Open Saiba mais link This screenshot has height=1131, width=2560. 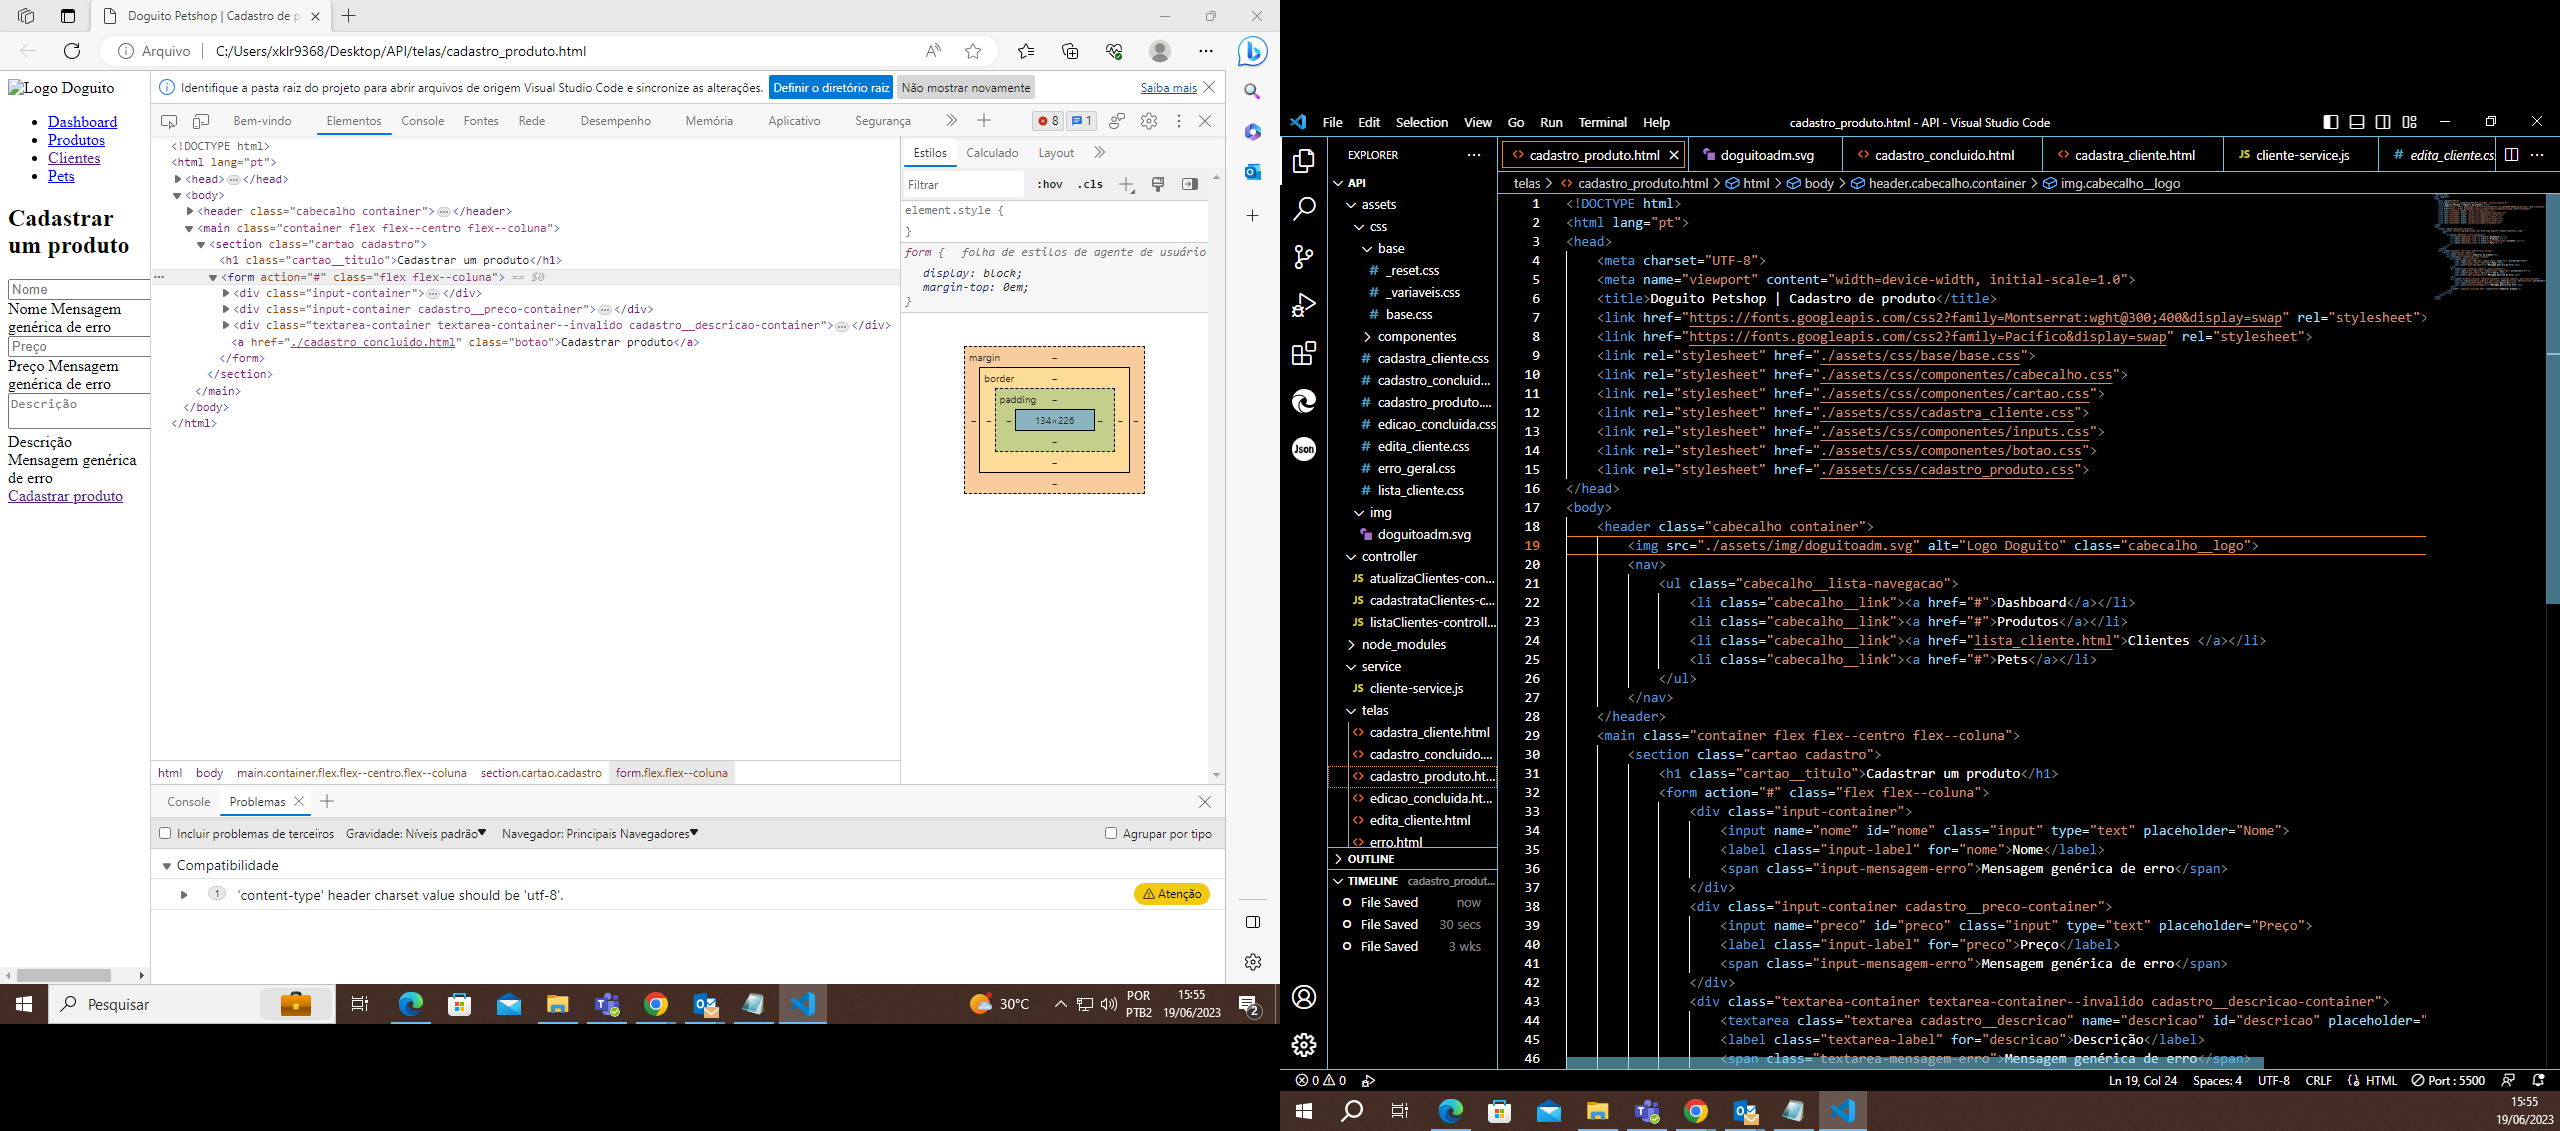coord(1168,88)
